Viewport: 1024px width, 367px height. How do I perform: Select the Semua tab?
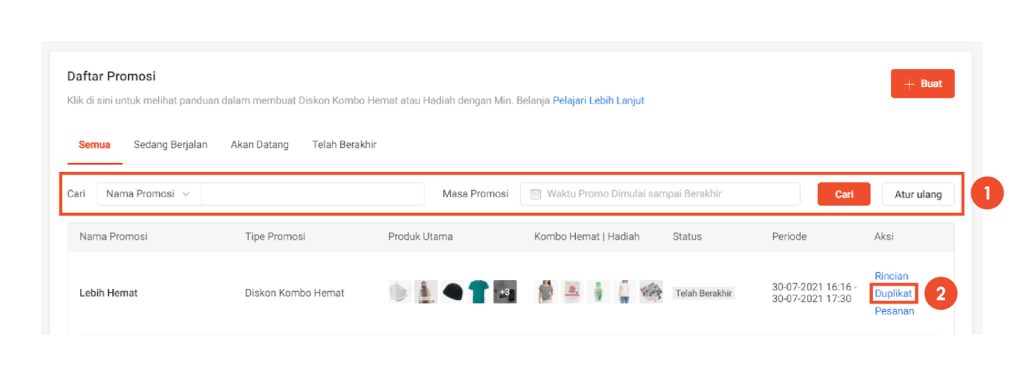pyautogui.click(x=95, y=144)
